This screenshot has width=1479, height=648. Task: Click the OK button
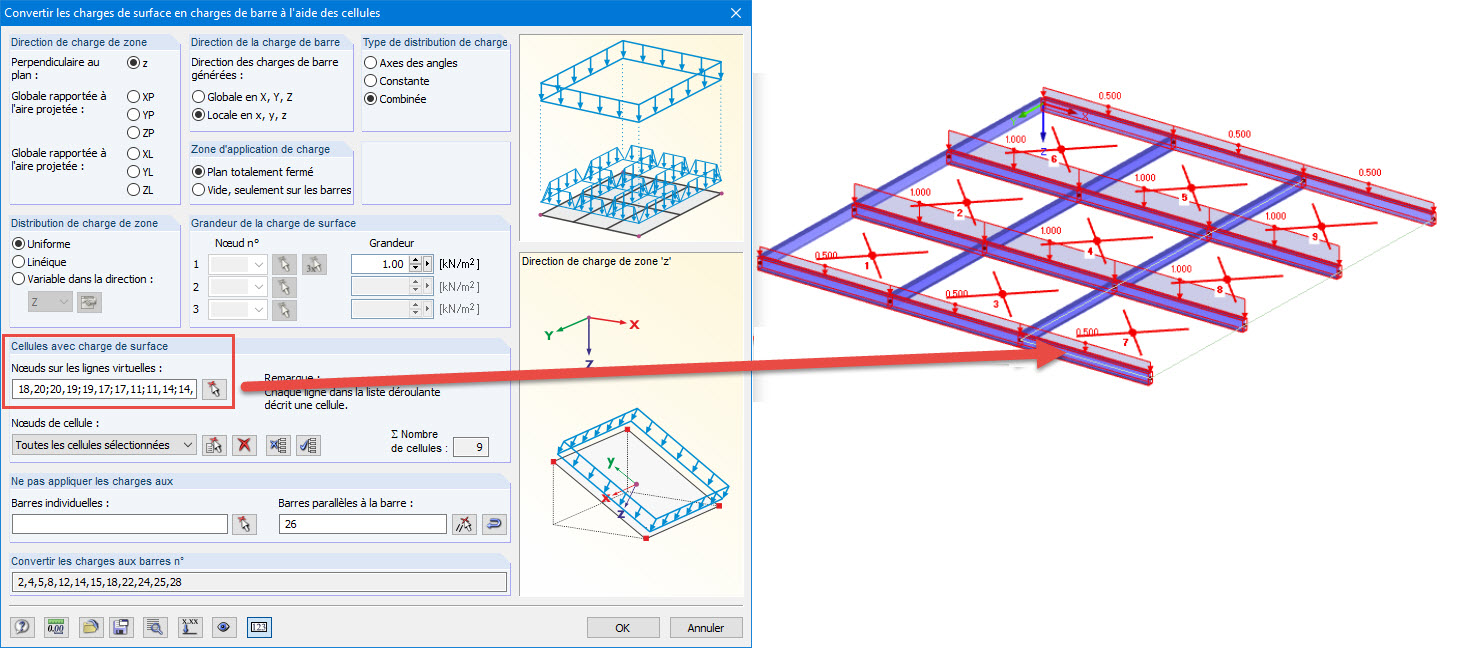(622, 628)
